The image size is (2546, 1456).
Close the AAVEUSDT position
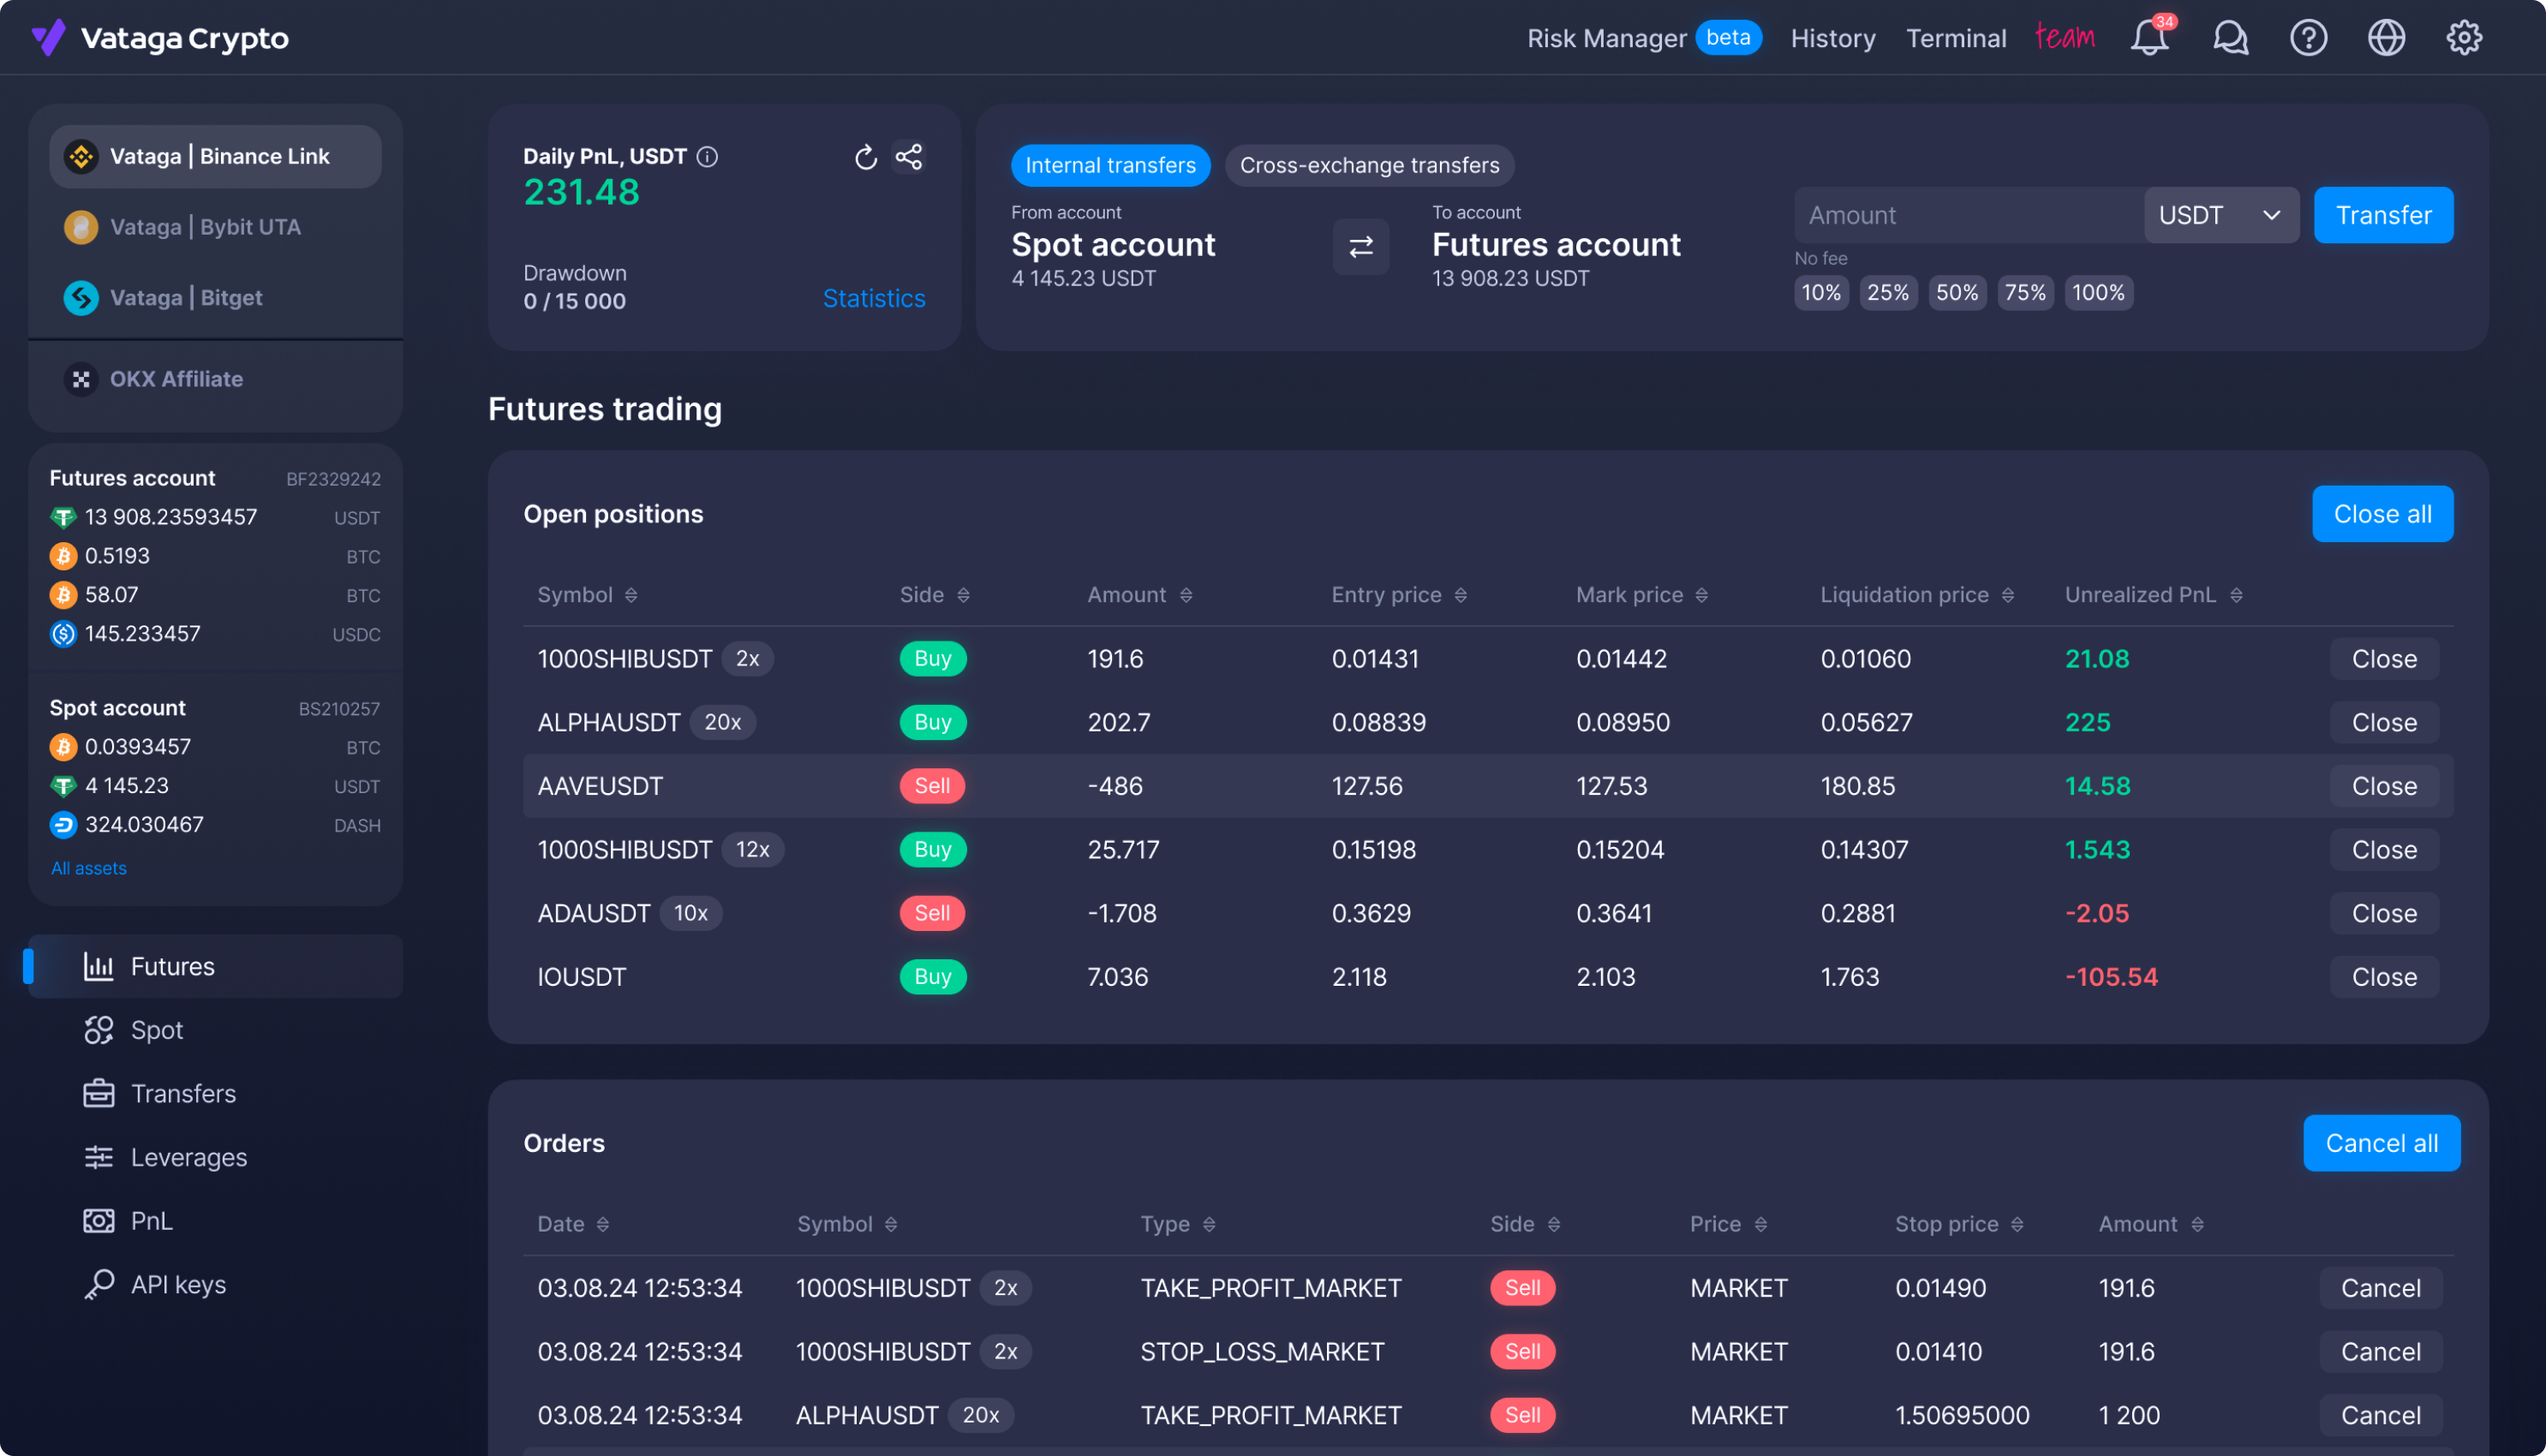pyautogui.click(x=2384, y=786)
